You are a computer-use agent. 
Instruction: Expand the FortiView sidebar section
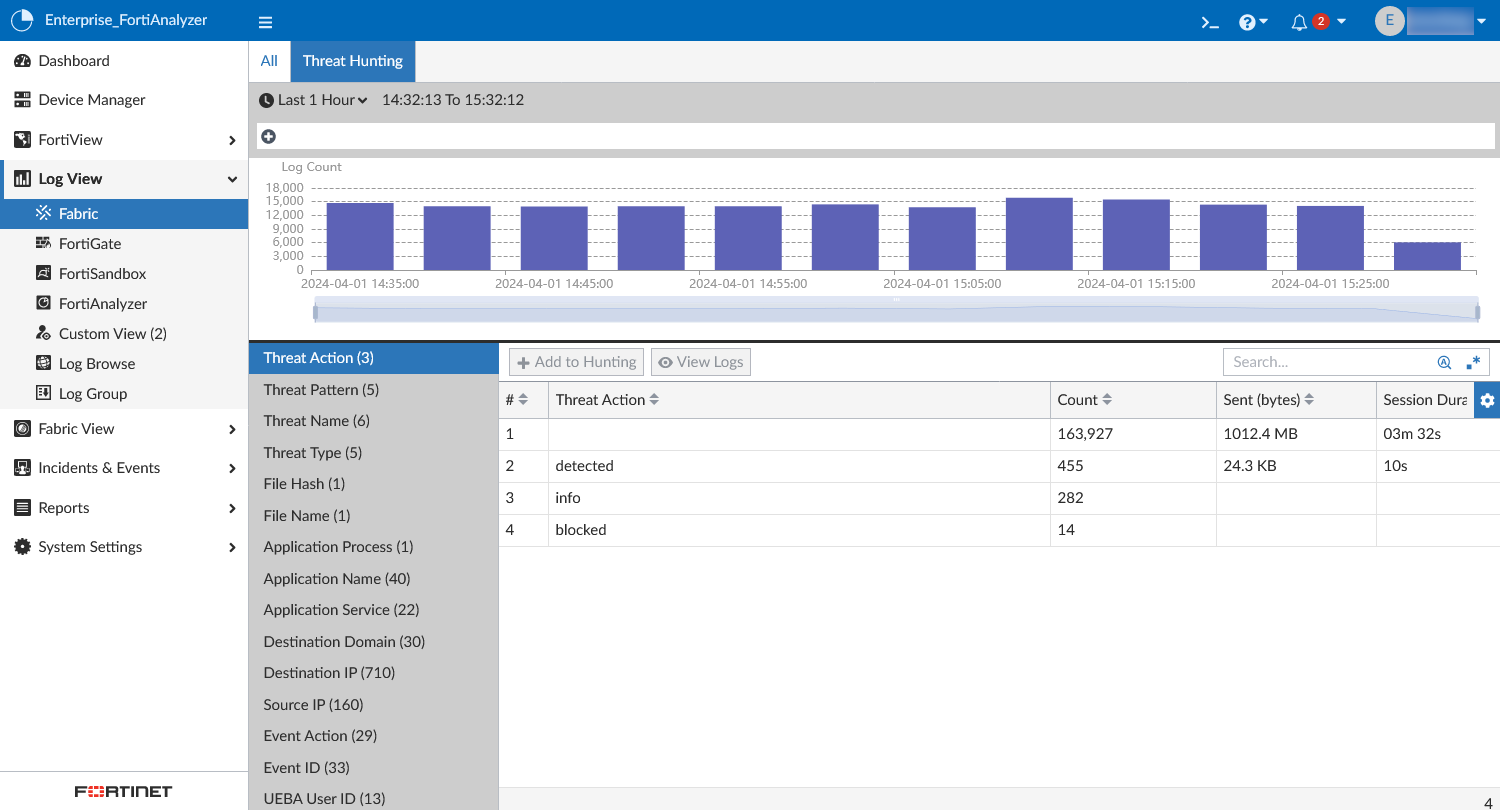coord(124,140)
